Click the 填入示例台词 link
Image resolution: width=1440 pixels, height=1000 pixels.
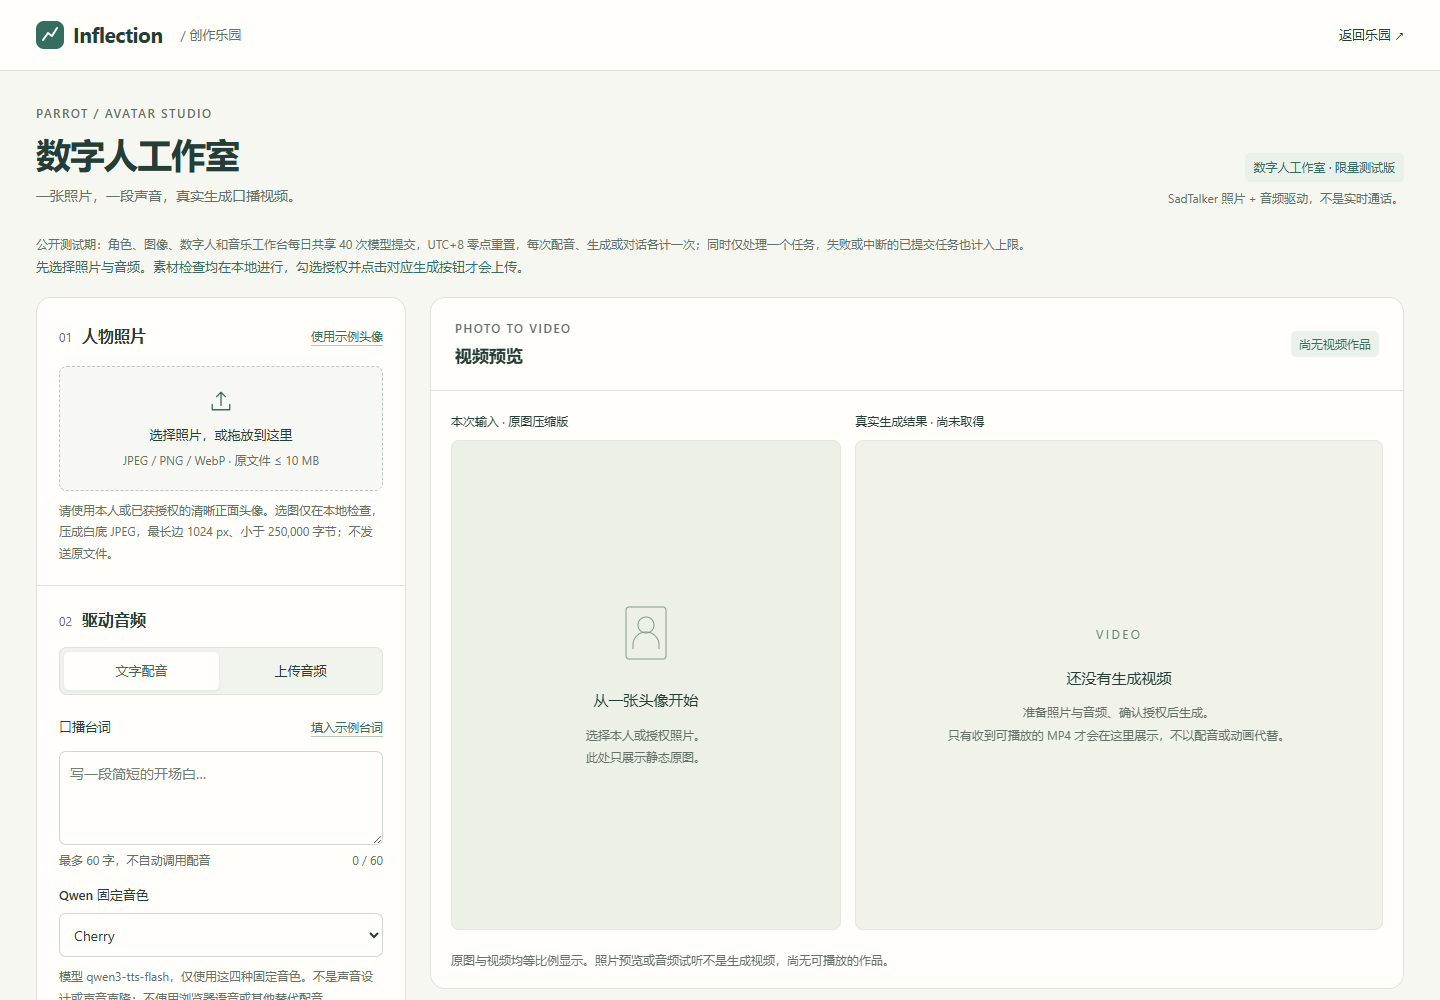click(x=347, y=728)
